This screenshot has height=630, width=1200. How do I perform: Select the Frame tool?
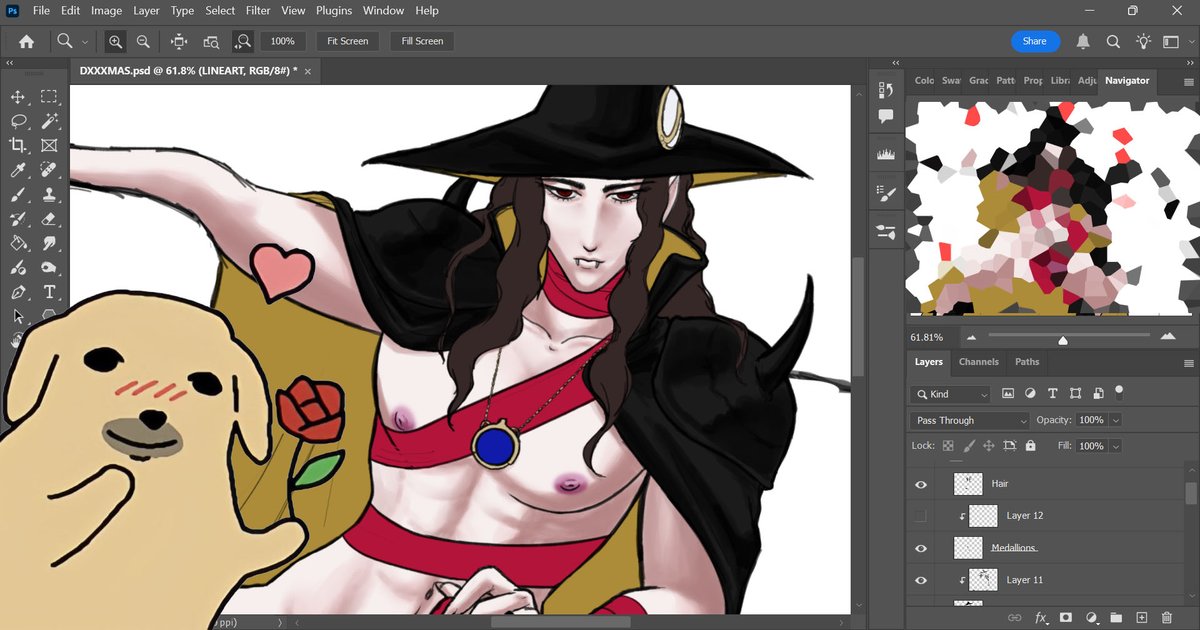[49, 146]
